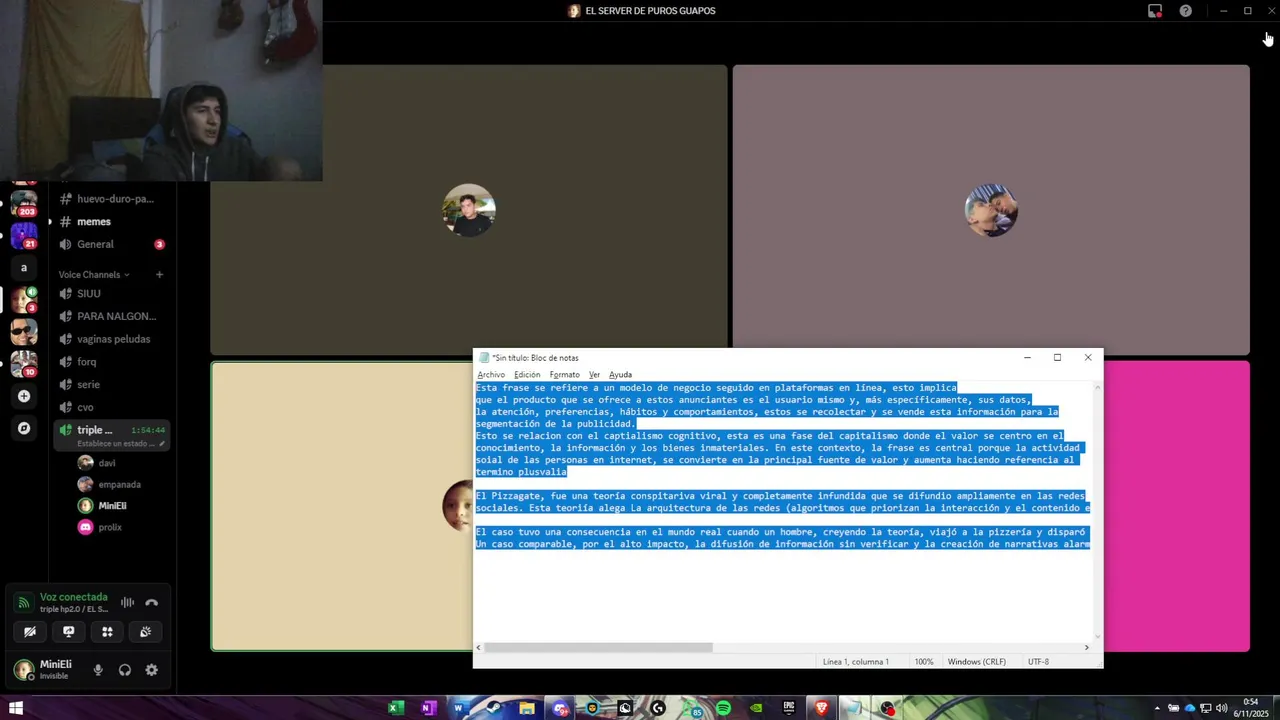Image resolution: width=1280 pixels, height=720 pixels.
Task: Open Discord user settings gear
Action: pyautogui.click(x=152, y=670)
